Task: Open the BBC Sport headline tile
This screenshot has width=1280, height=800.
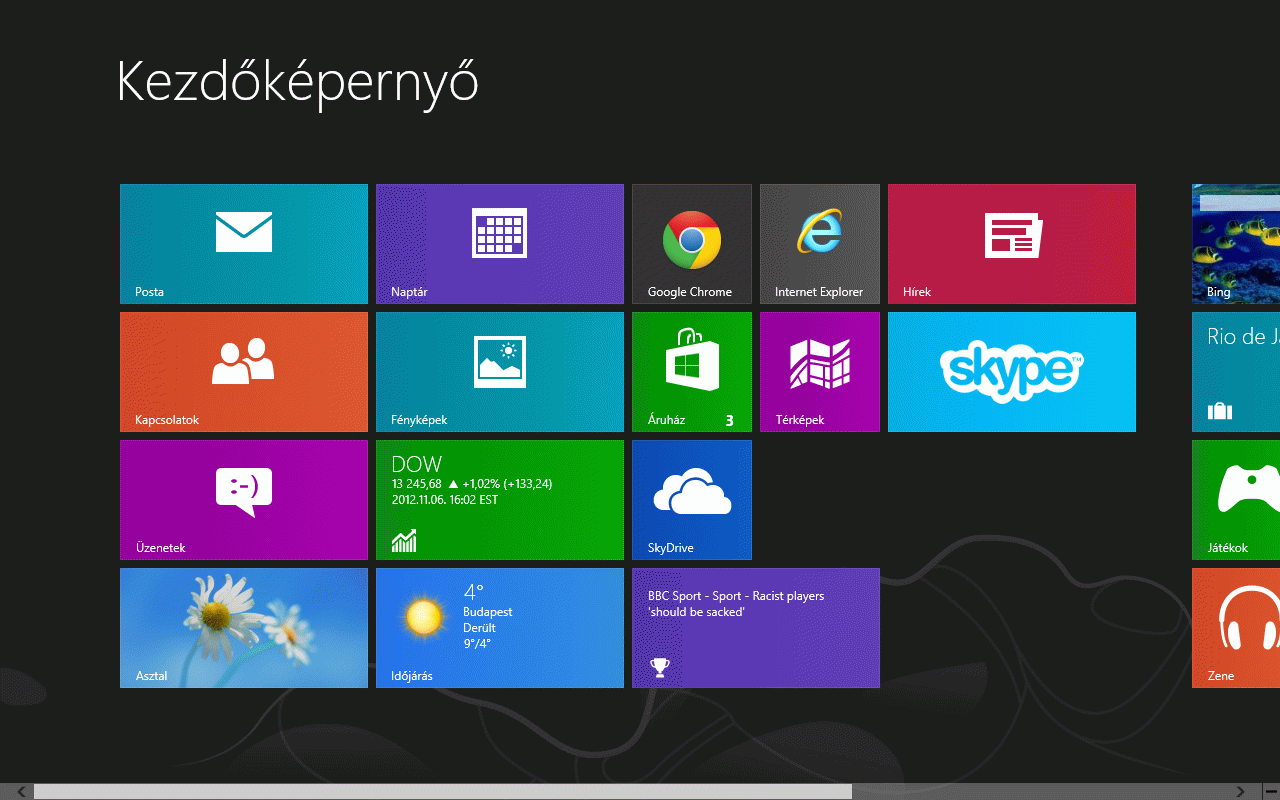Action: coord(755,628)
